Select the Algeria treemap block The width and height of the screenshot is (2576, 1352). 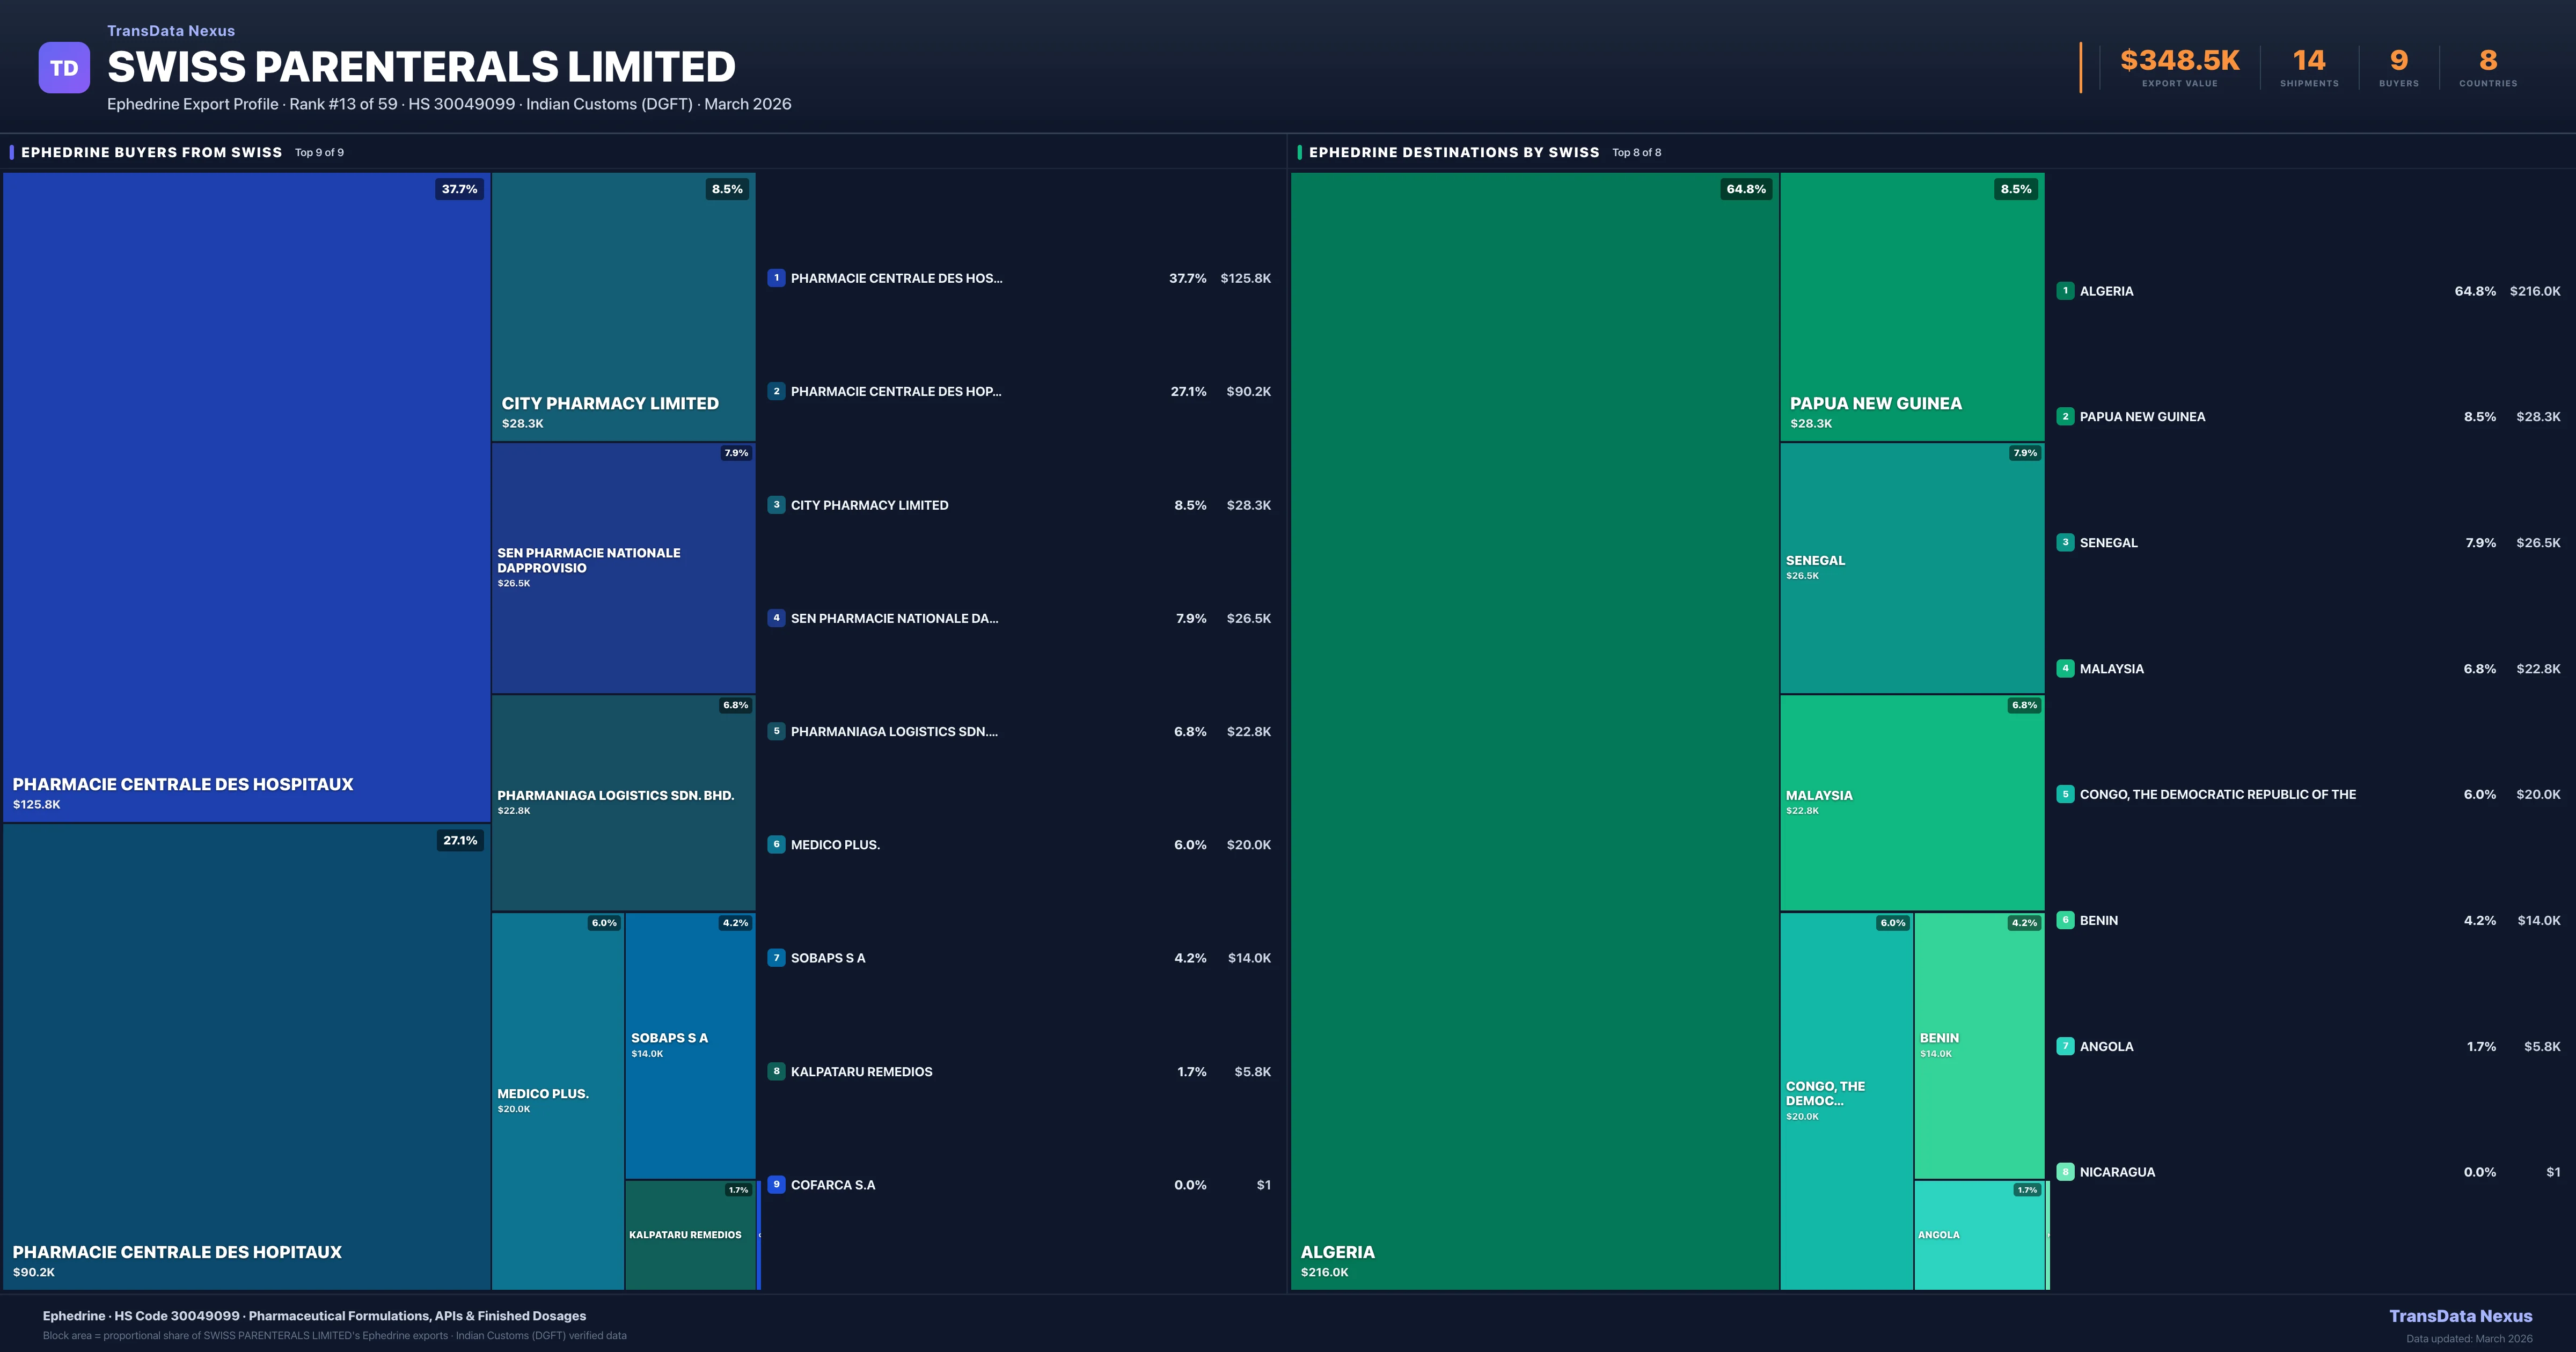pos(1534,730)
